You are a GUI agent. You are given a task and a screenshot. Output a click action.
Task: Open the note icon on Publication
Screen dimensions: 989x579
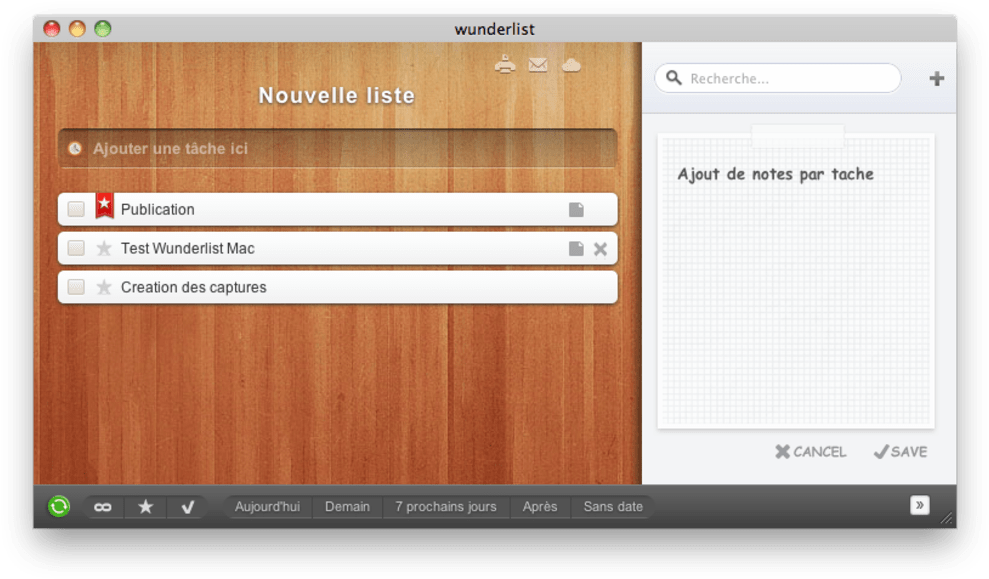click(576, 209)
